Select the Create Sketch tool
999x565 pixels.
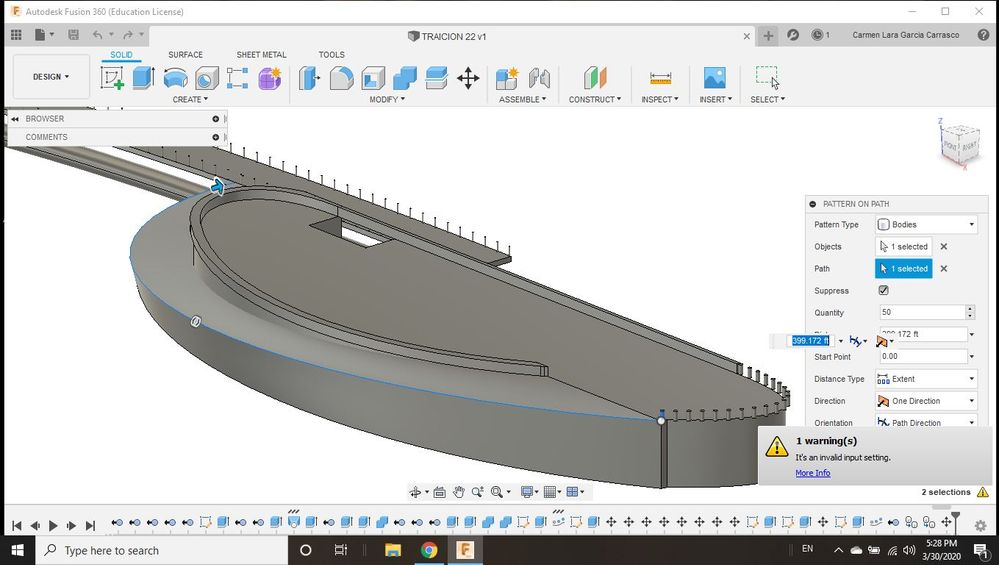(112, 78)
